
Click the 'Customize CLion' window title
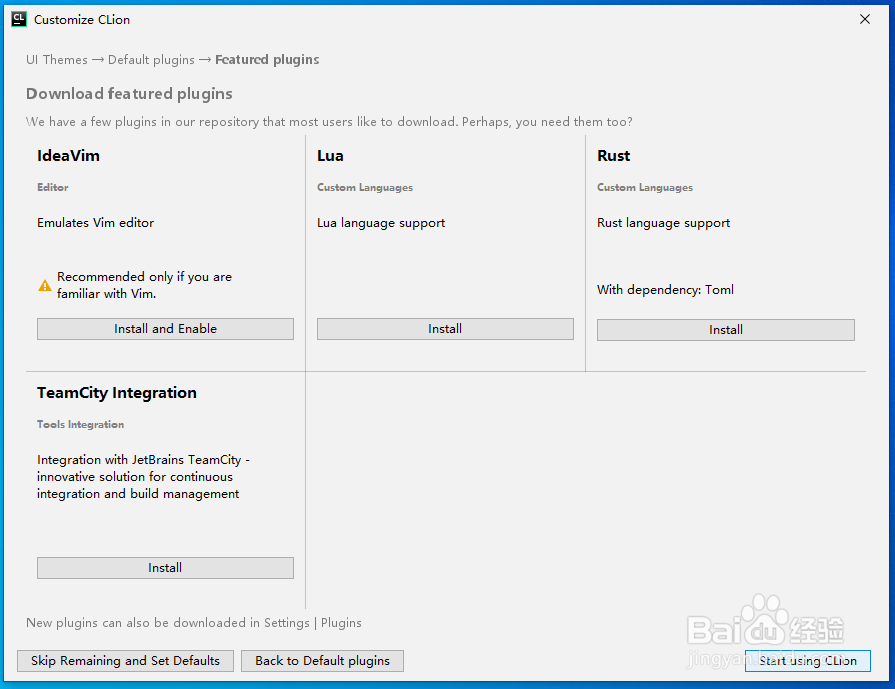[82, 19]
